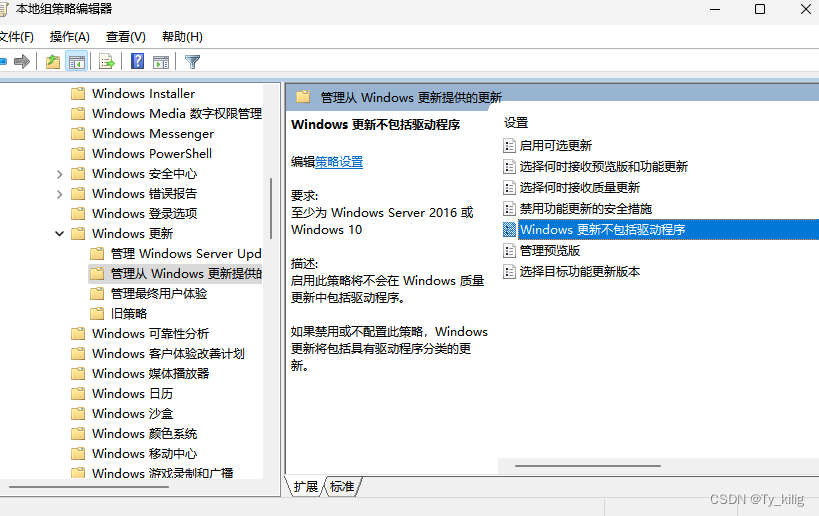Select Windows 沙盒 folder

(x=132, y=414)
